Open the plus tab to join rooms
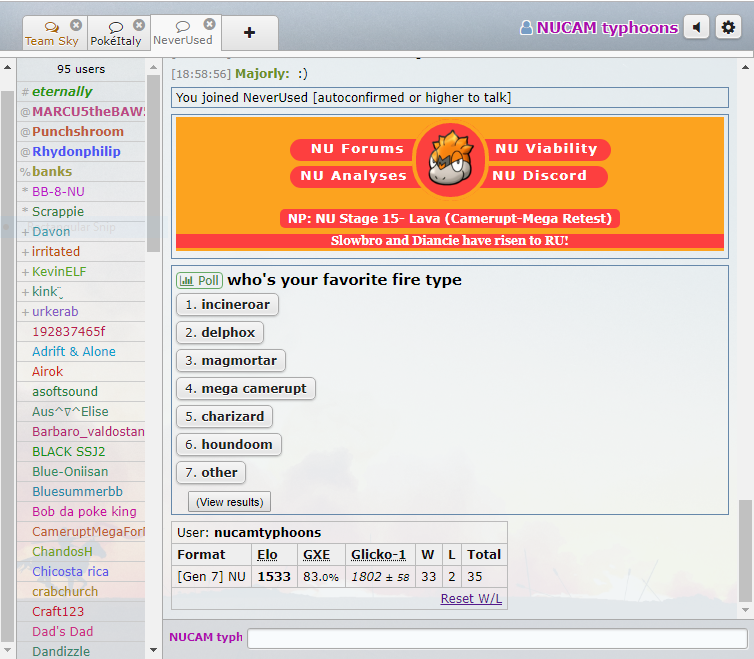 [250, 33]
